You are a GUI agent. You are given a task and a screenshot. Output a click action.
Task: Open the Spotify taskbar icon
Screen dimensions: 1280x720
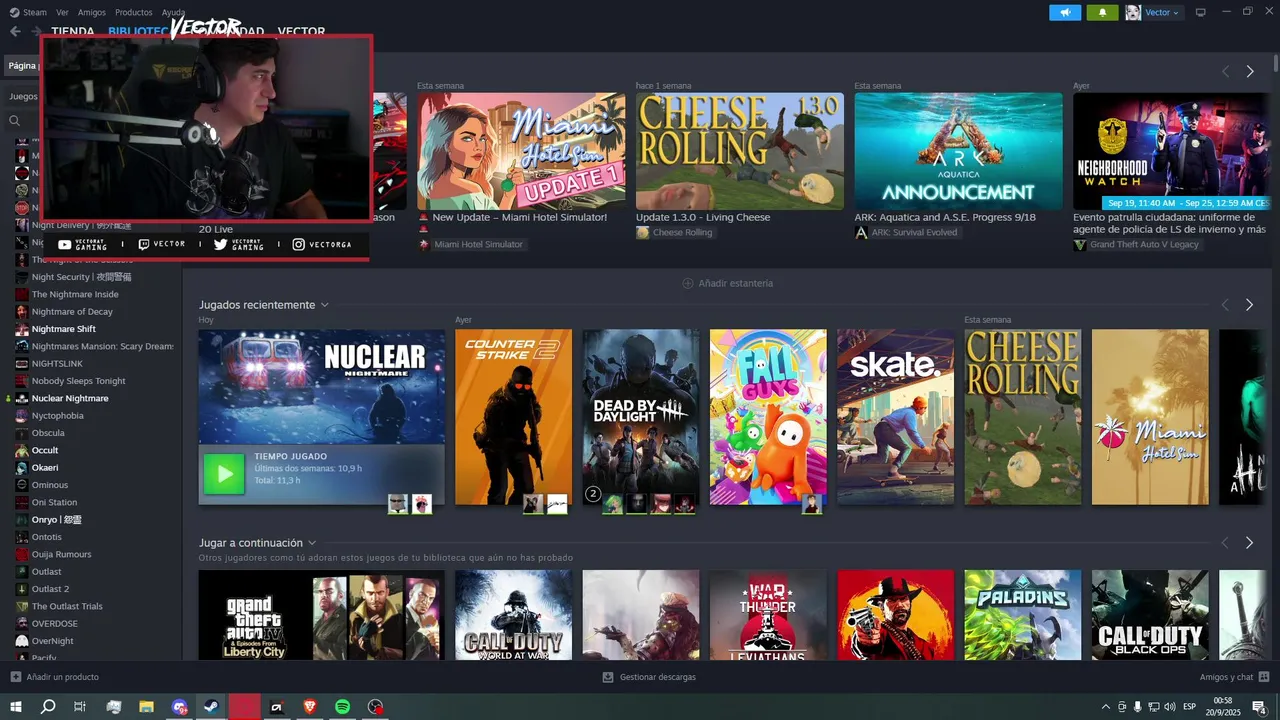pos(342,707)
